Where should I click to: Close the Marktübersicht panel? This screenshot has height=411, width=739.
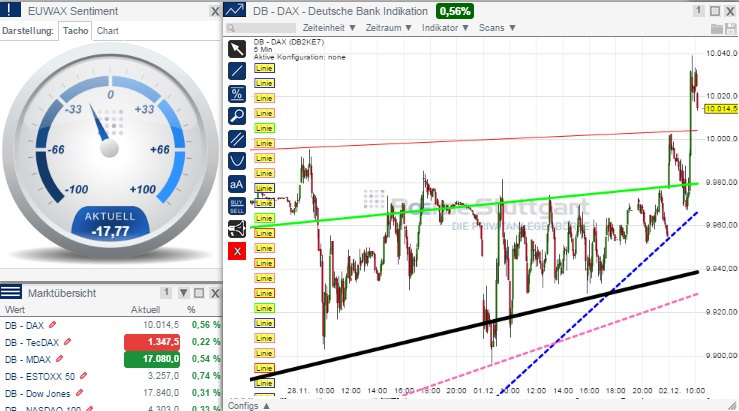[215, 294]
